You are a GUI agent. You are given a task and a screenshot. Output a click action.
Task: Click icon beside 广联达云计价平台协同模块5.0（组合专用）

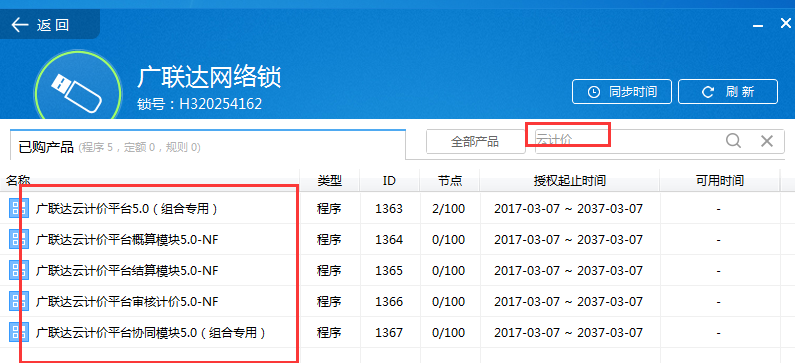tap(19, 333)
